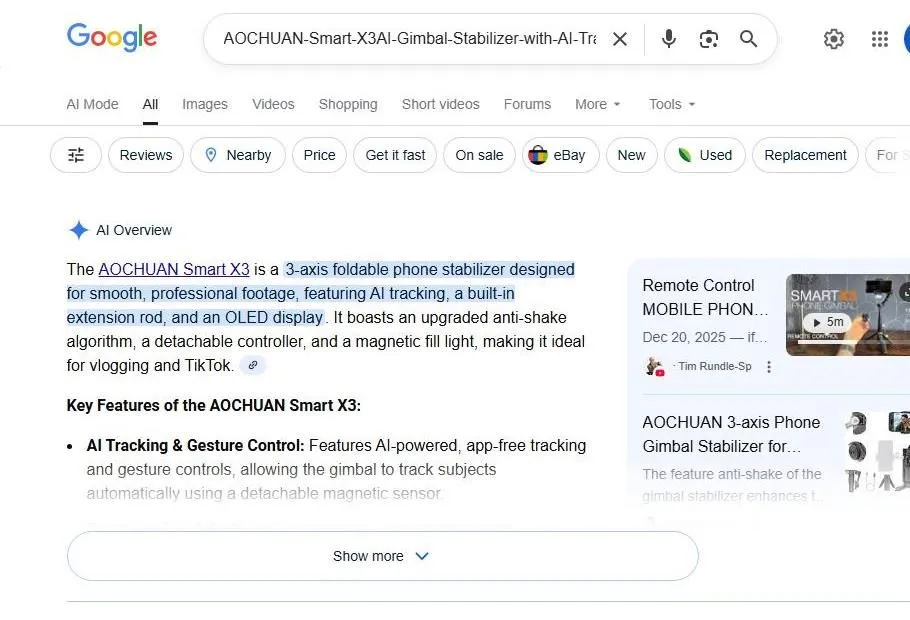Screen dimensions: 910x620
Task: Expand the More dropdown
Action: 598,104
